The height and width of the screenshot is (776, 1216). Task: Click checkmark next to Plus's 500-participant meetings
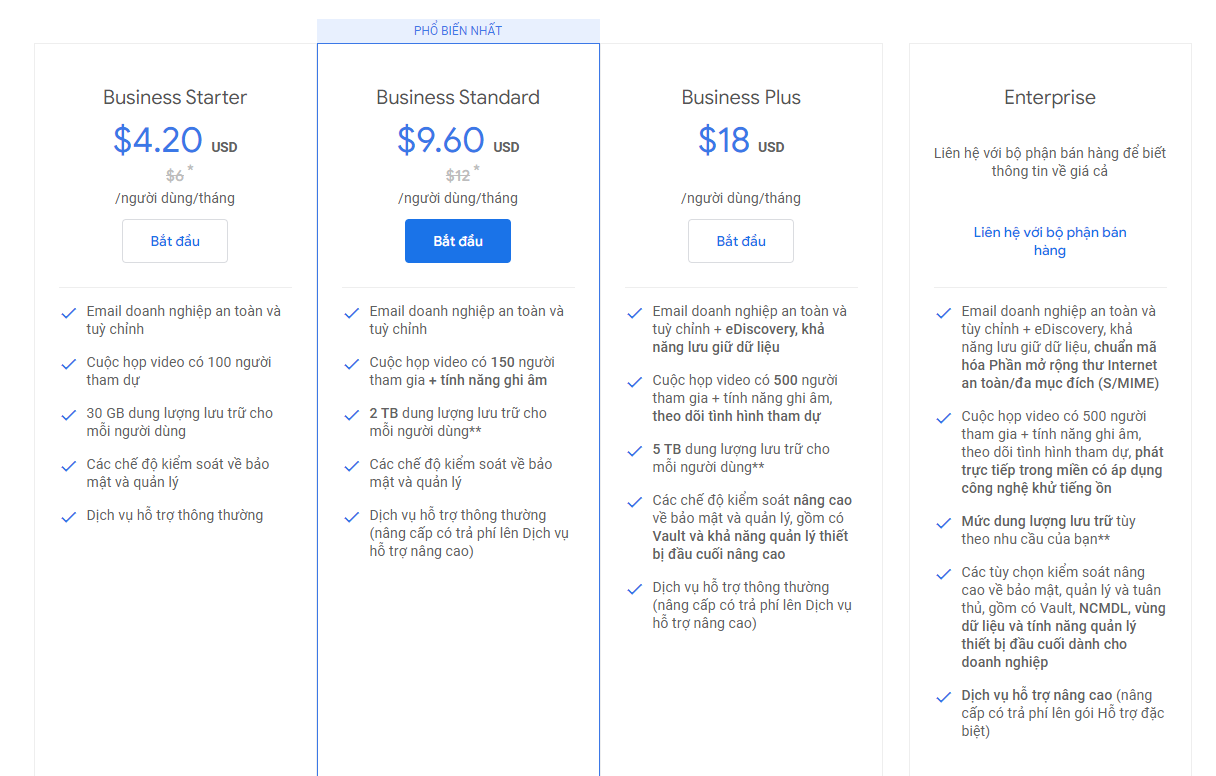pyautogui.click(x=635, y=382)
